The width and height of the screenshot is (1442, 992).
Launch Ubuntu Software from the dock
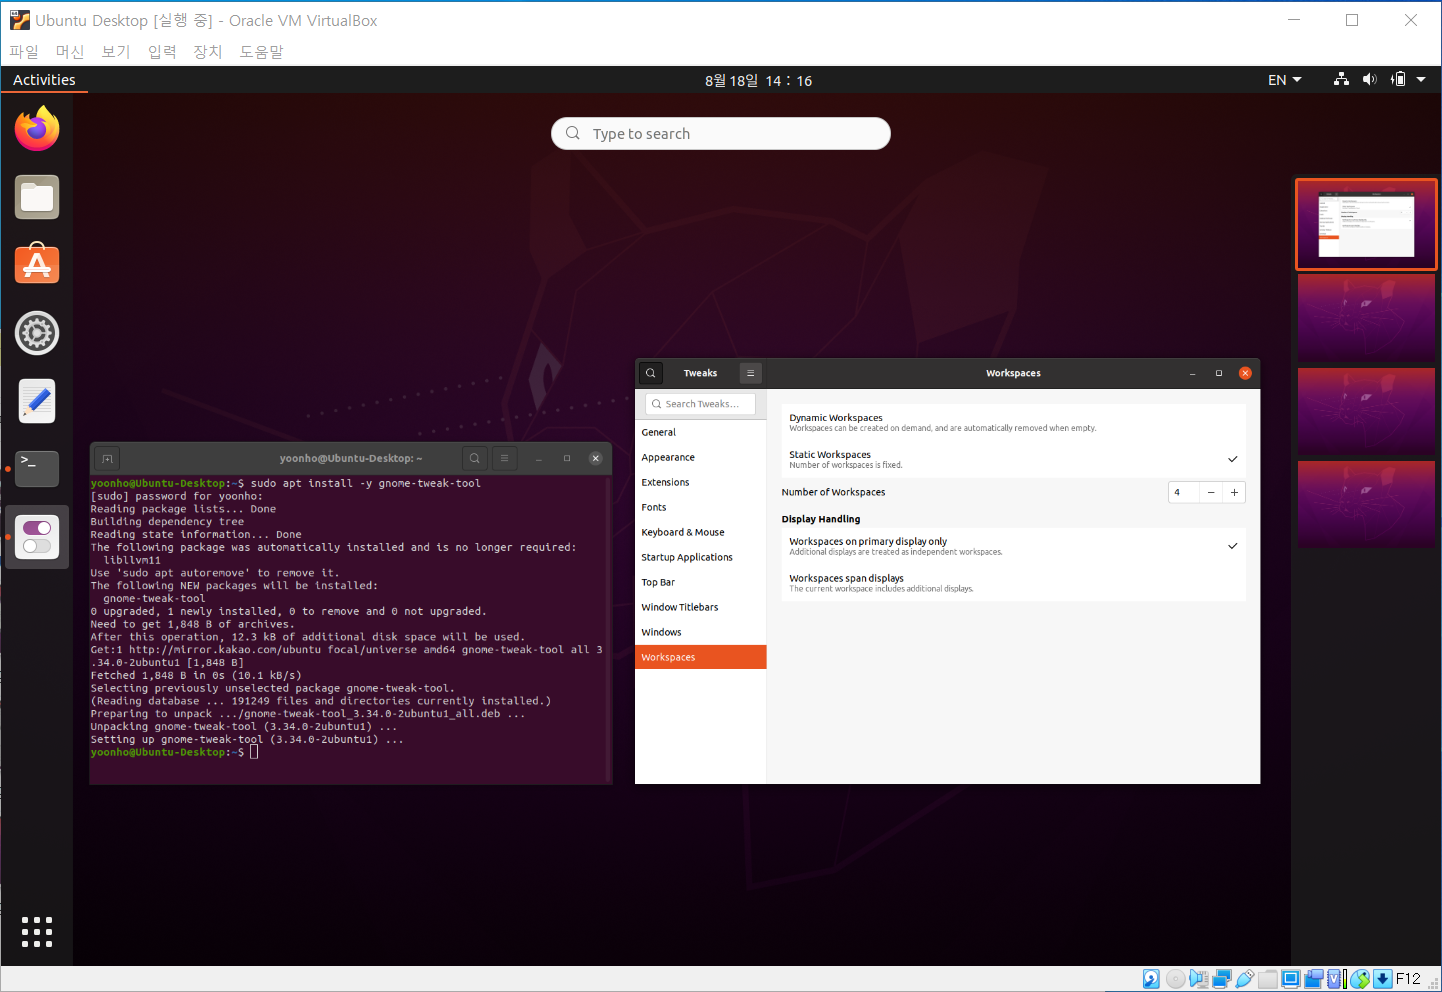pos(37,265)
